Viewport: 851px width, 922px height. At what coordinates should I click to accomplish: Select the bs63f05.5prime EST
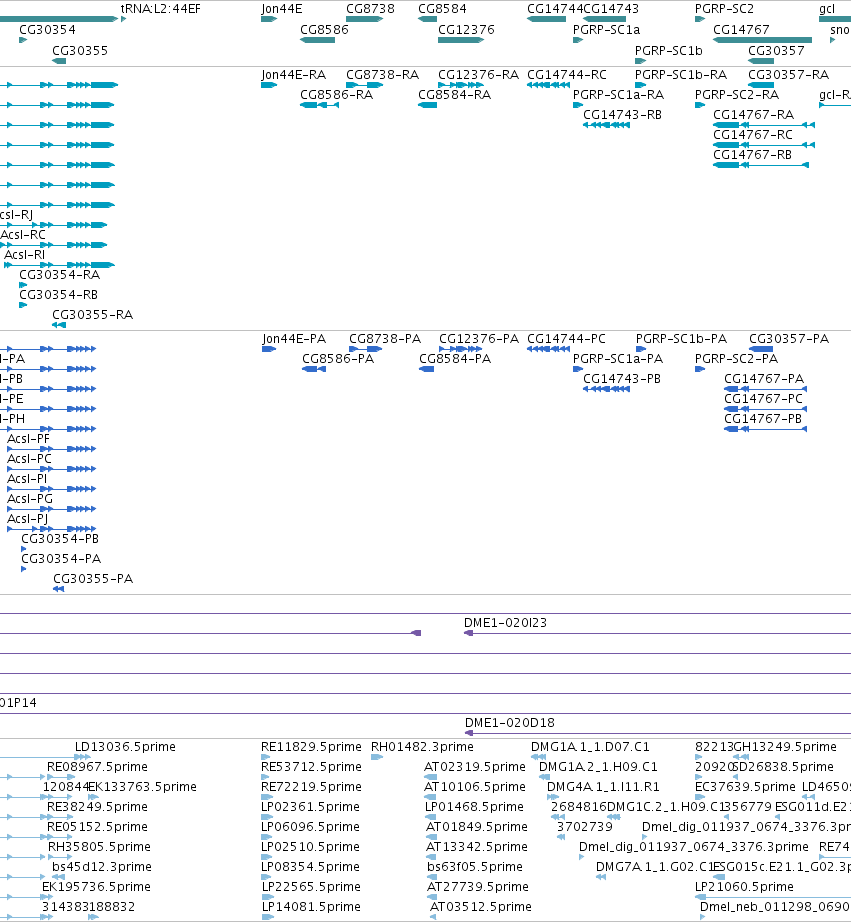pos(432,877)
